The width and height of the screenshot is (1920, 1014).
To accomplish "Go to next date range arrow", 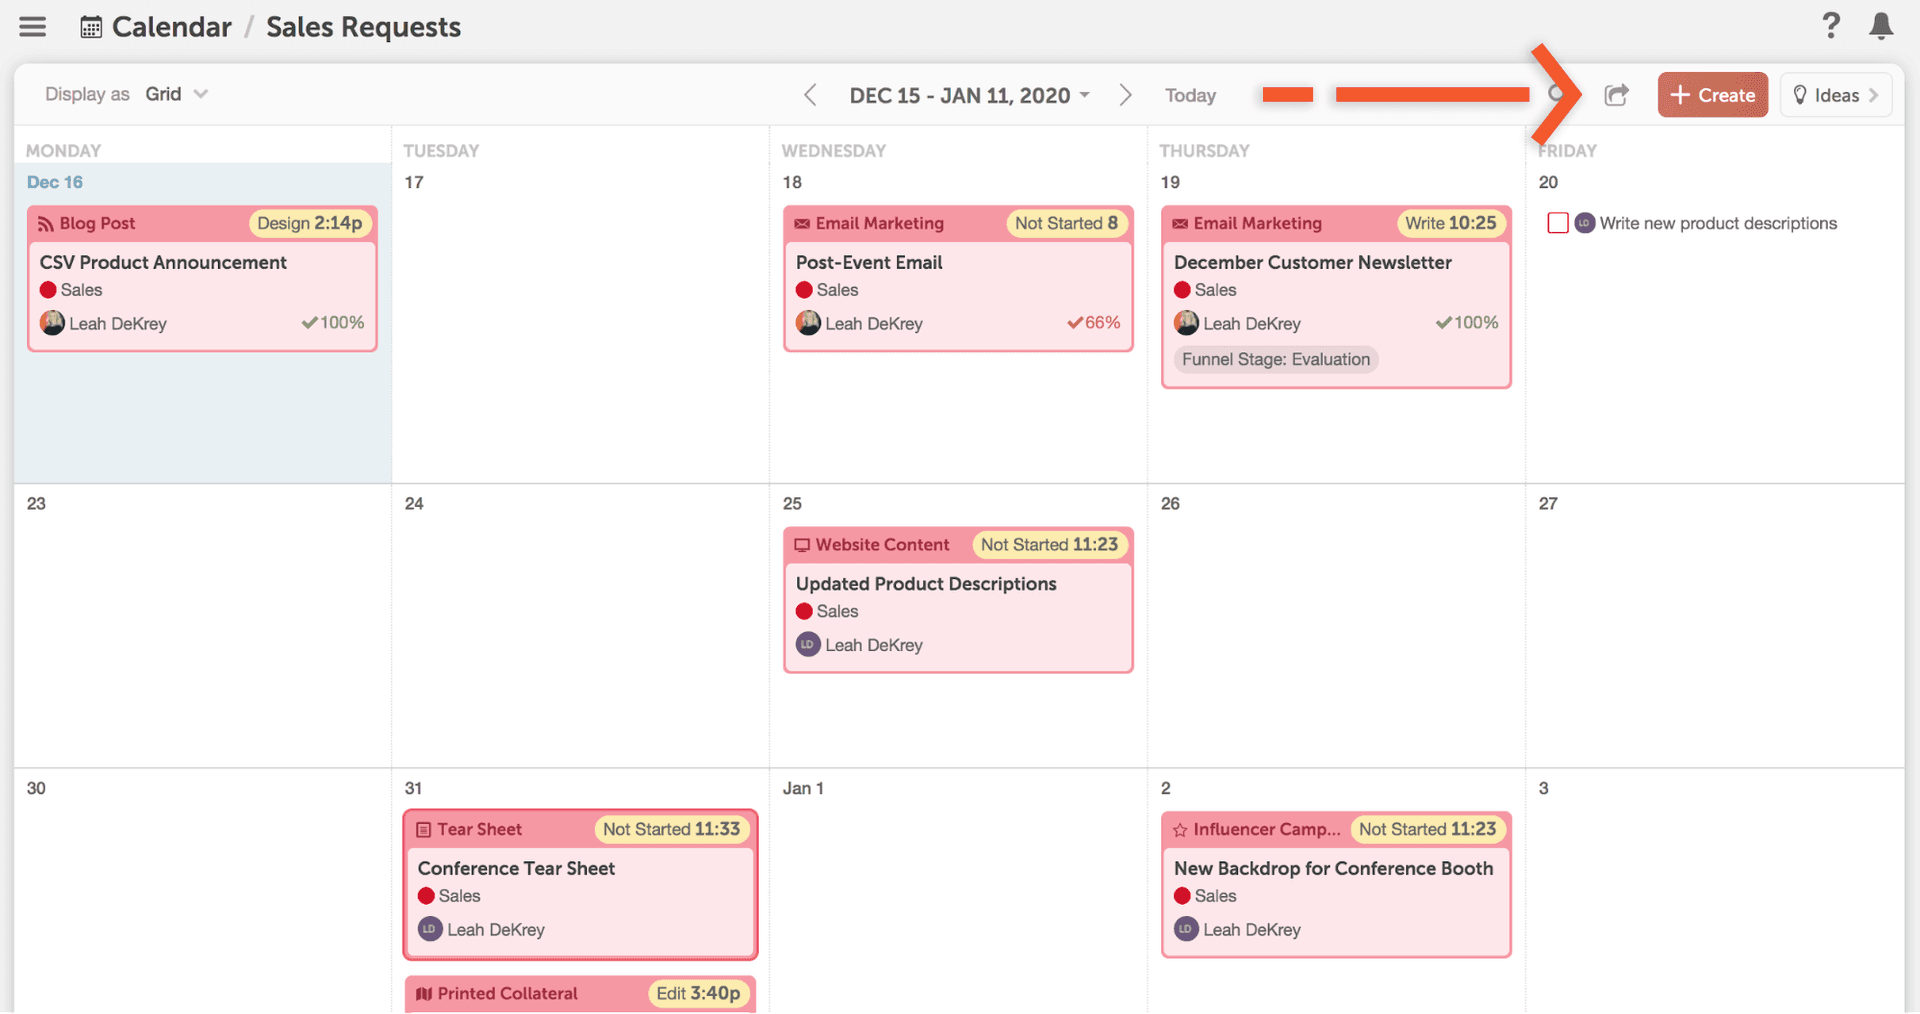I will (1125, 95).
